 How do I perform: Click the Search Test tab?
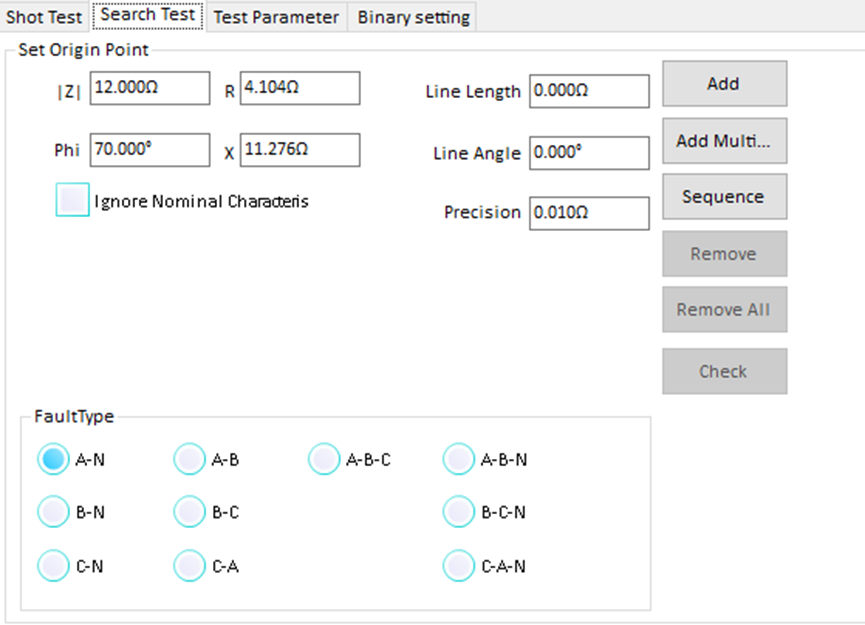click(x=148, y=16)
